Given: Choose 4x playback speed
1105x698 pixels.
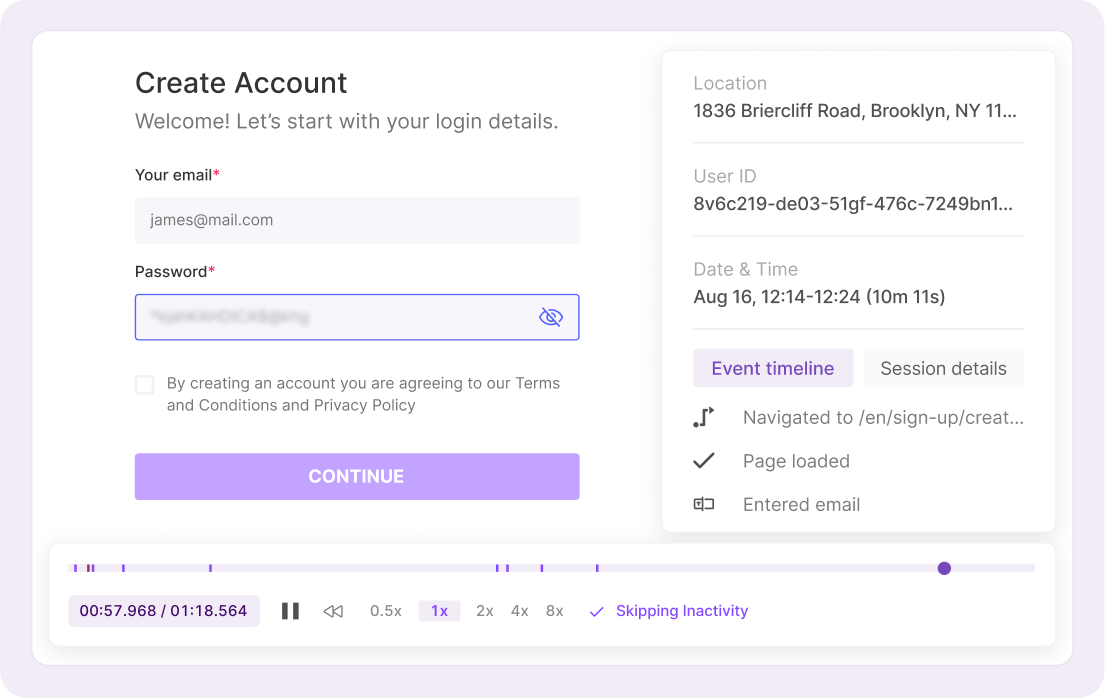Looking at the screenshot, I should coord(519,611).
